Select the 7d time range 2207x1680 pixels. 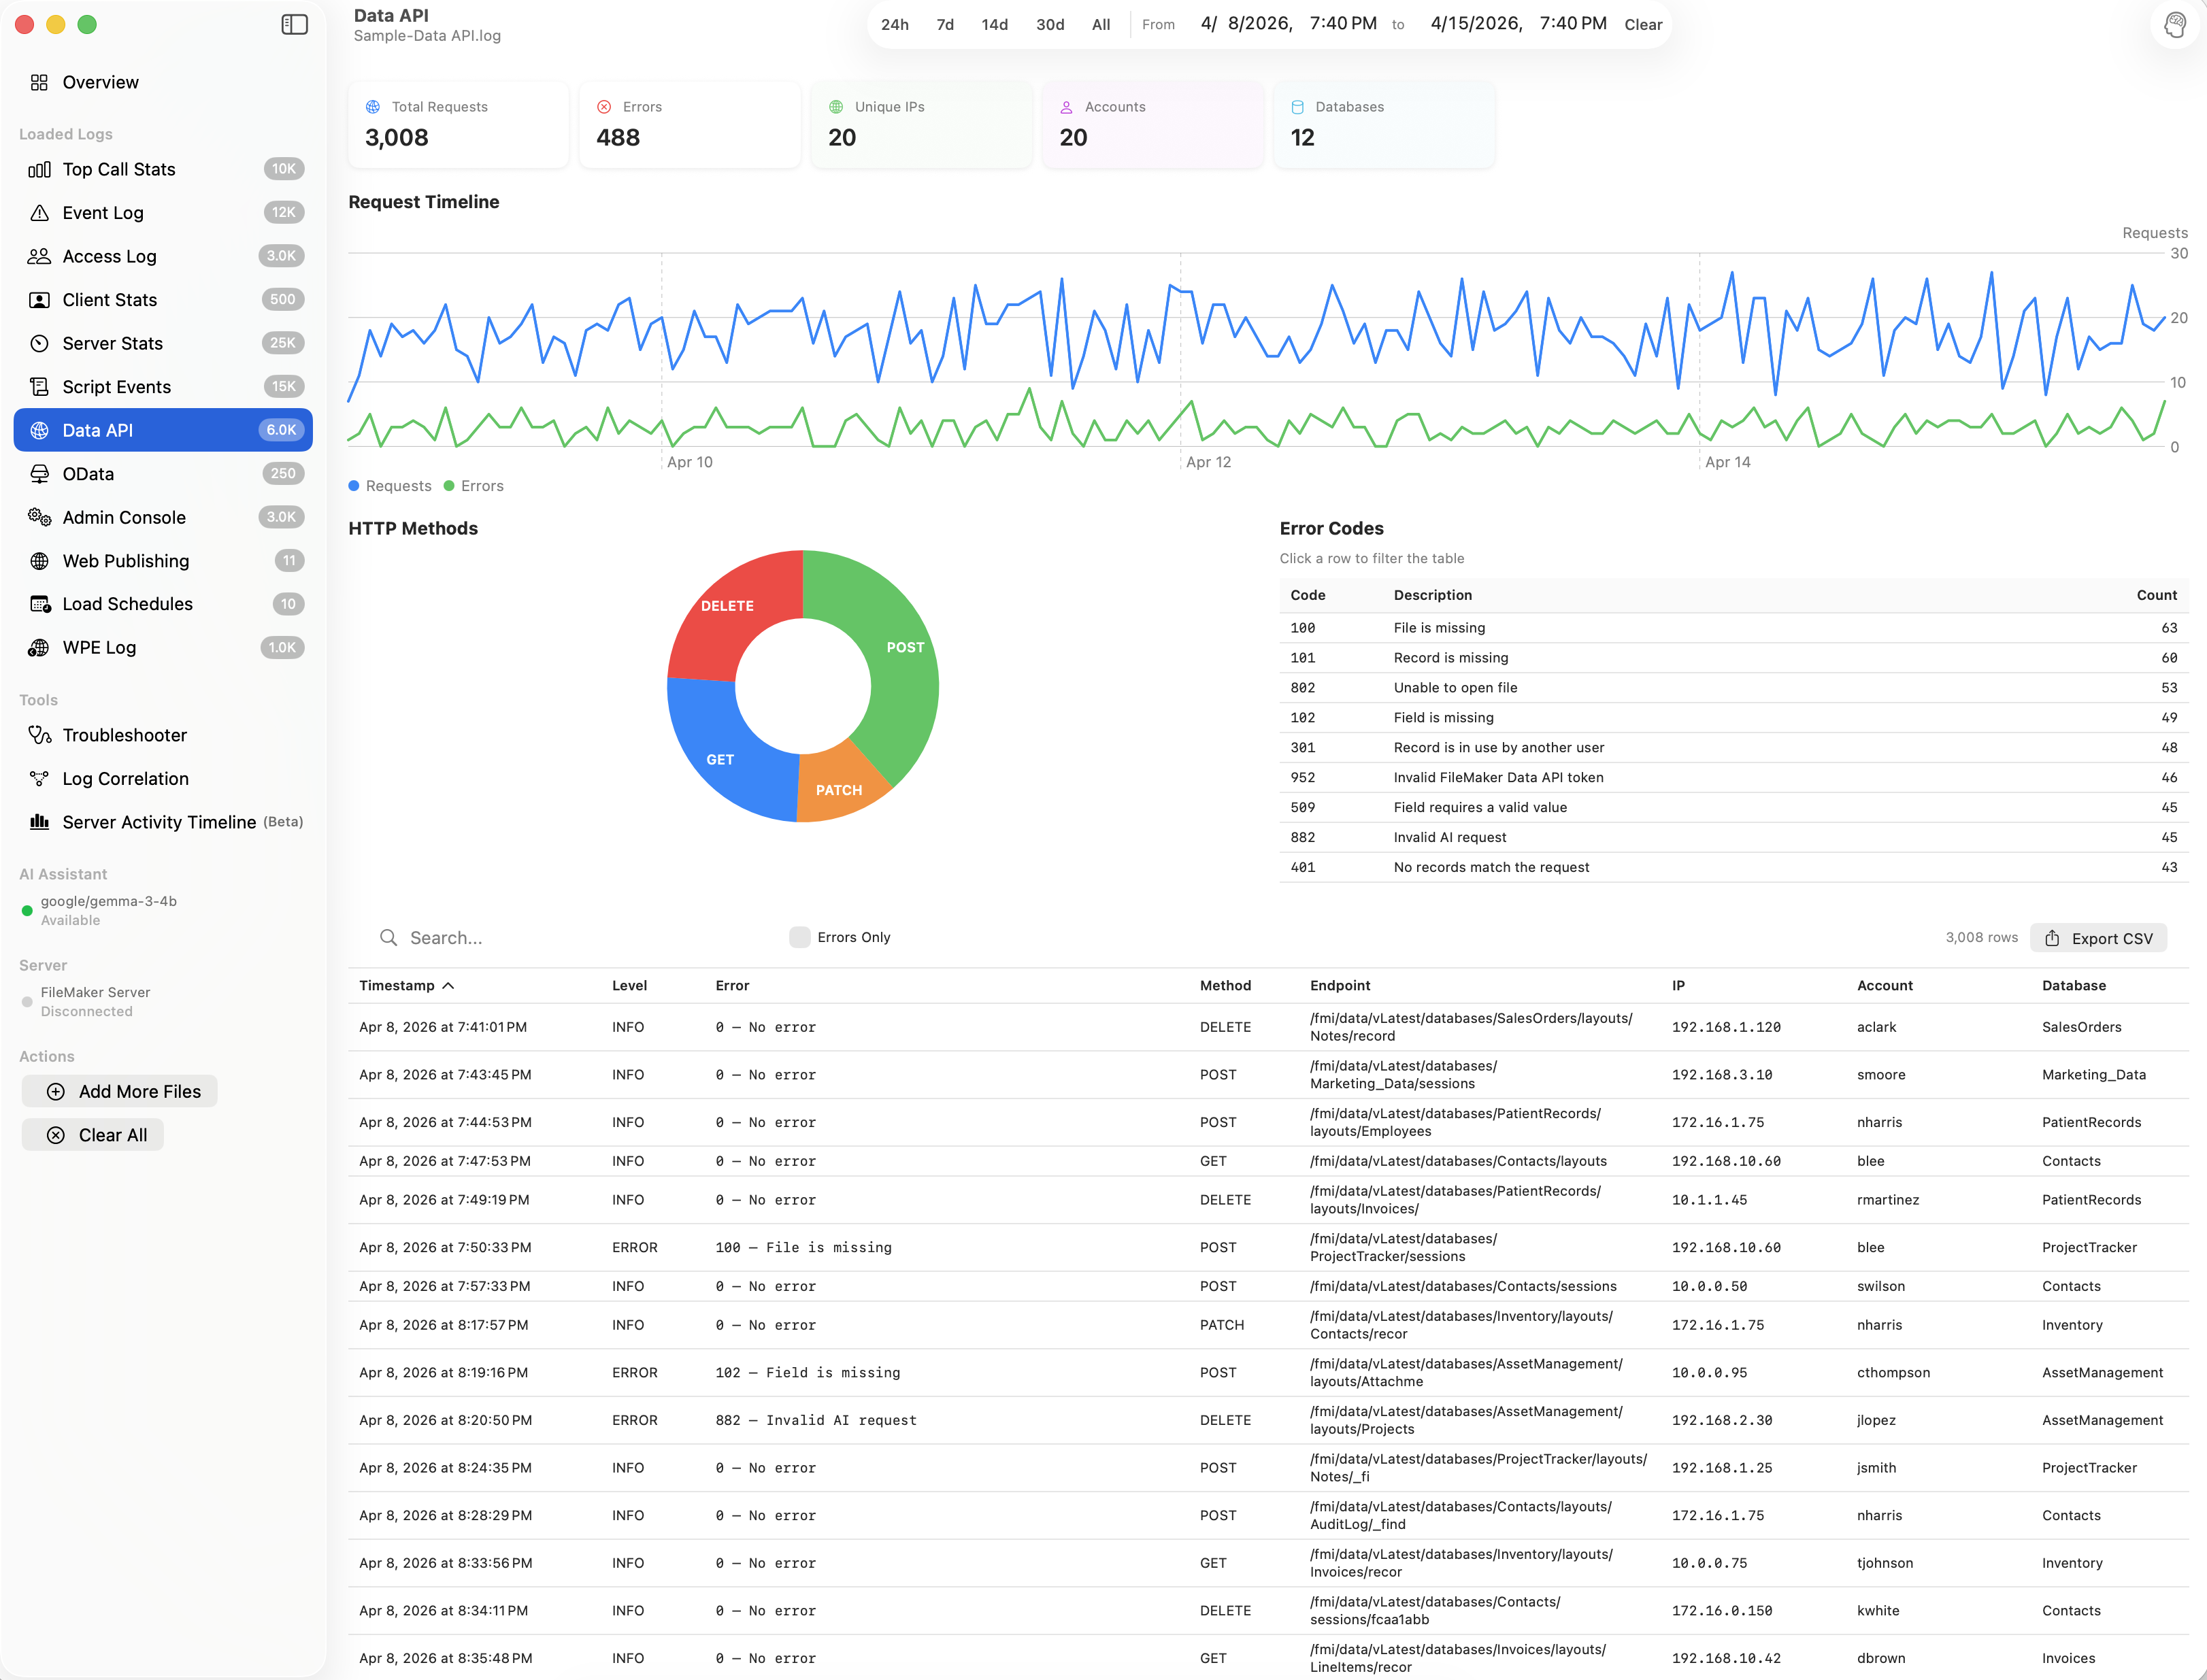[944, 24]
